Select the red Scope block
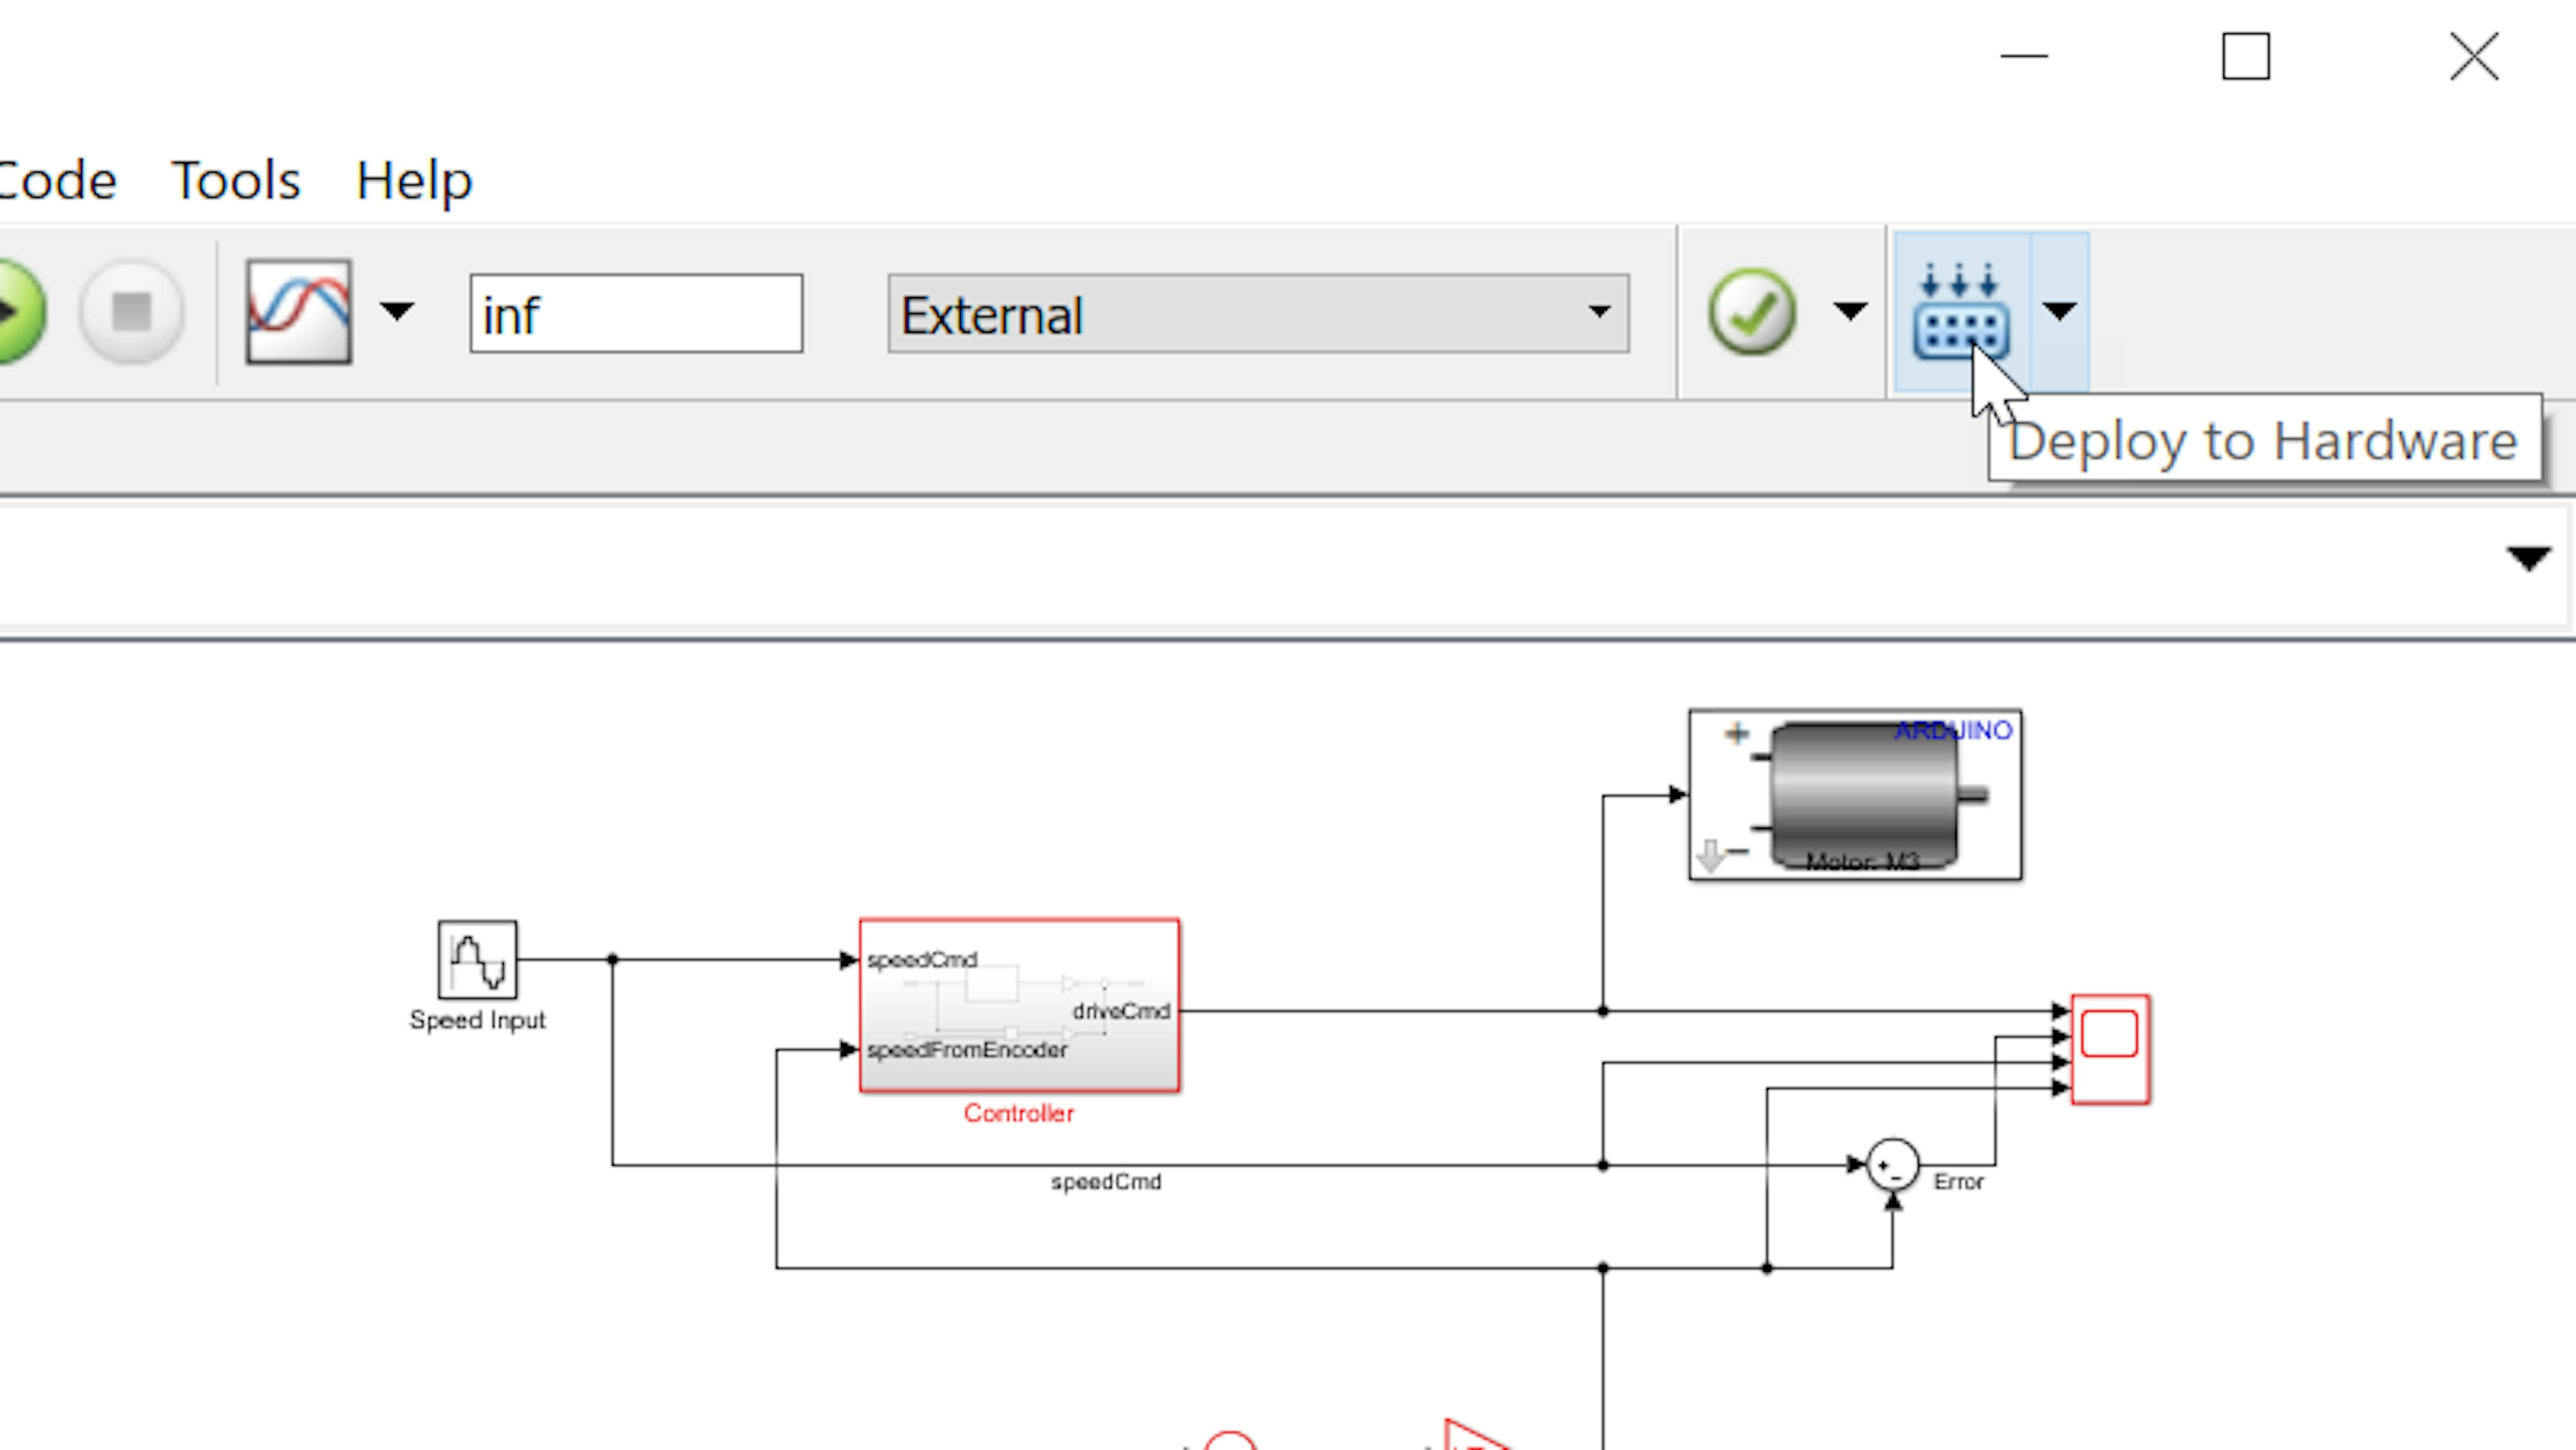Image resolution: width=2576 pixels, height=1450 pixels. (2110, 1049)
